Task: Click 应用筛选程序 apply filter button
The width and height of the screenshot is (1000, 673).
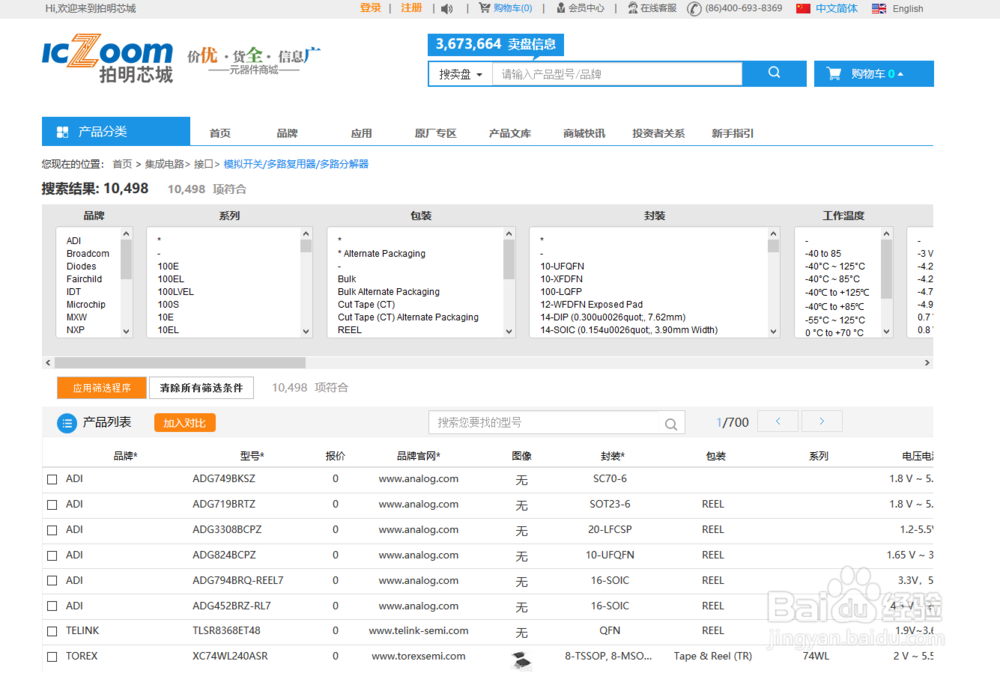Action: [101, 387]
